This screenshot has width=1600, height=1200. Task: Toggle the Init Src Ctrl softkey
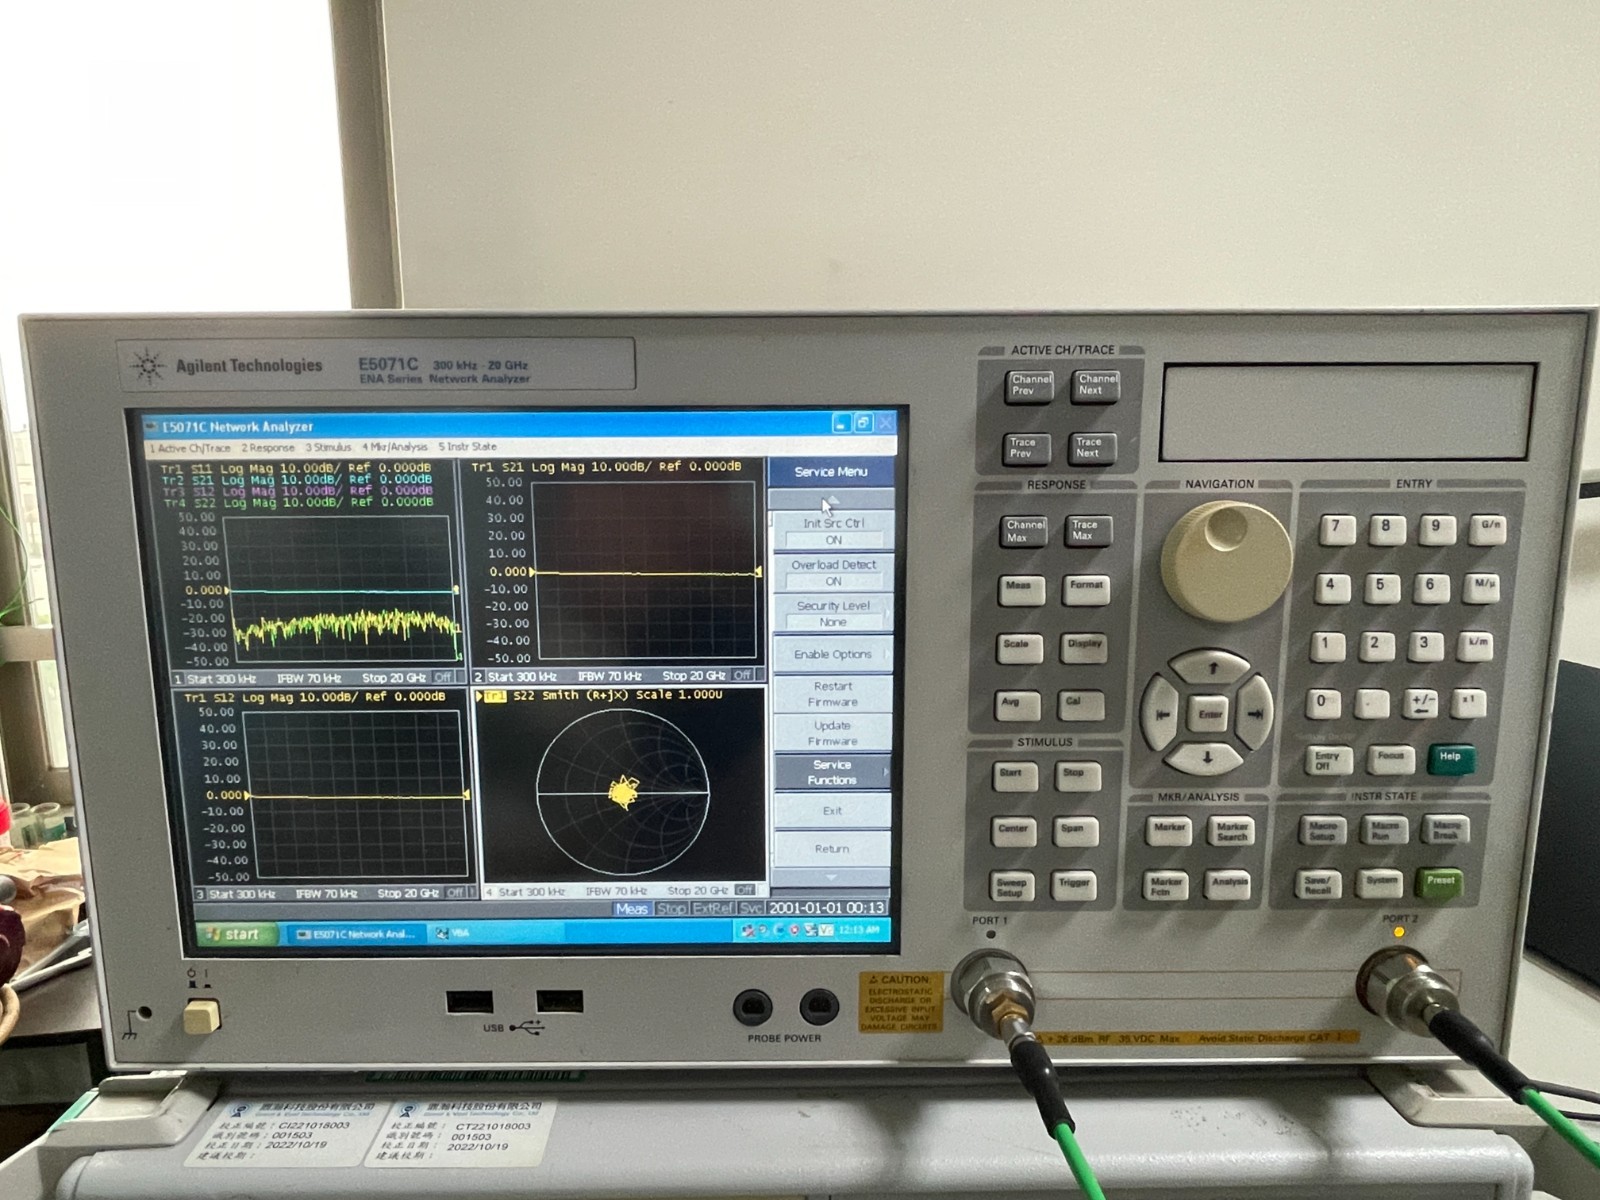coord(833,531)
